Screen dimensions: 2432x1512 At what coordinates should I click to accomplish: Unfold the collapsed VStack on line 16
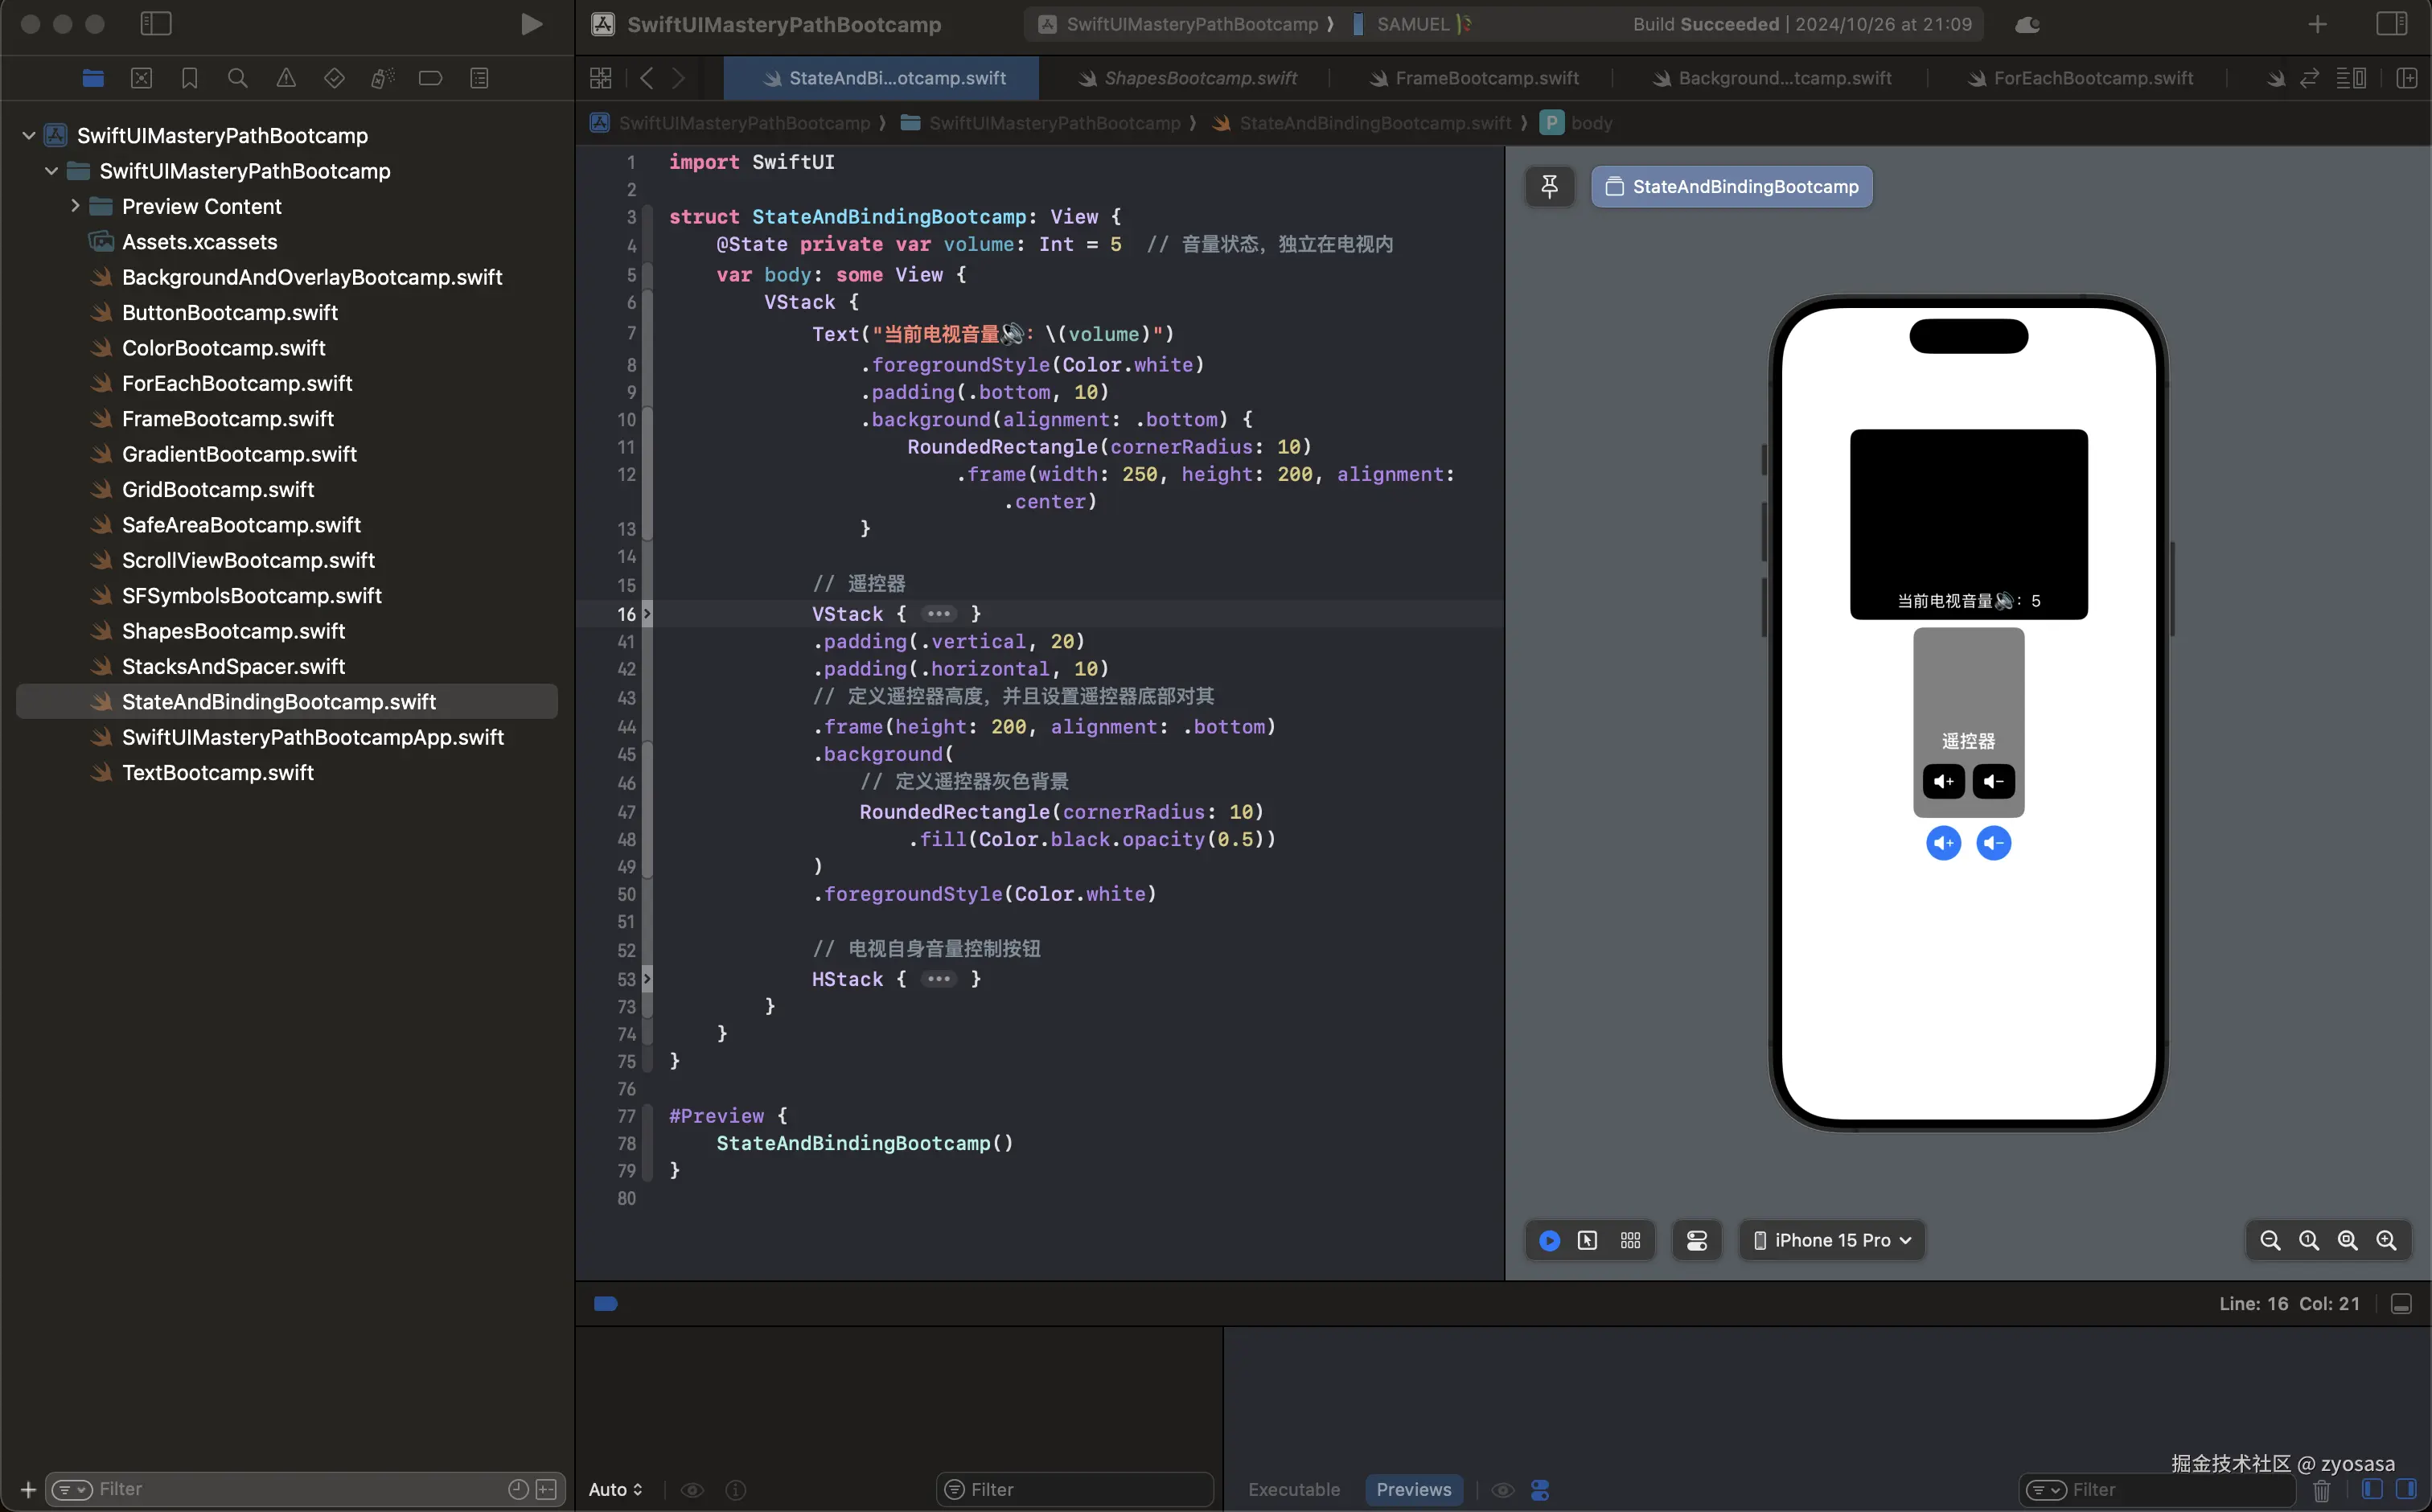pyautogui.click(x=938, y=614)
